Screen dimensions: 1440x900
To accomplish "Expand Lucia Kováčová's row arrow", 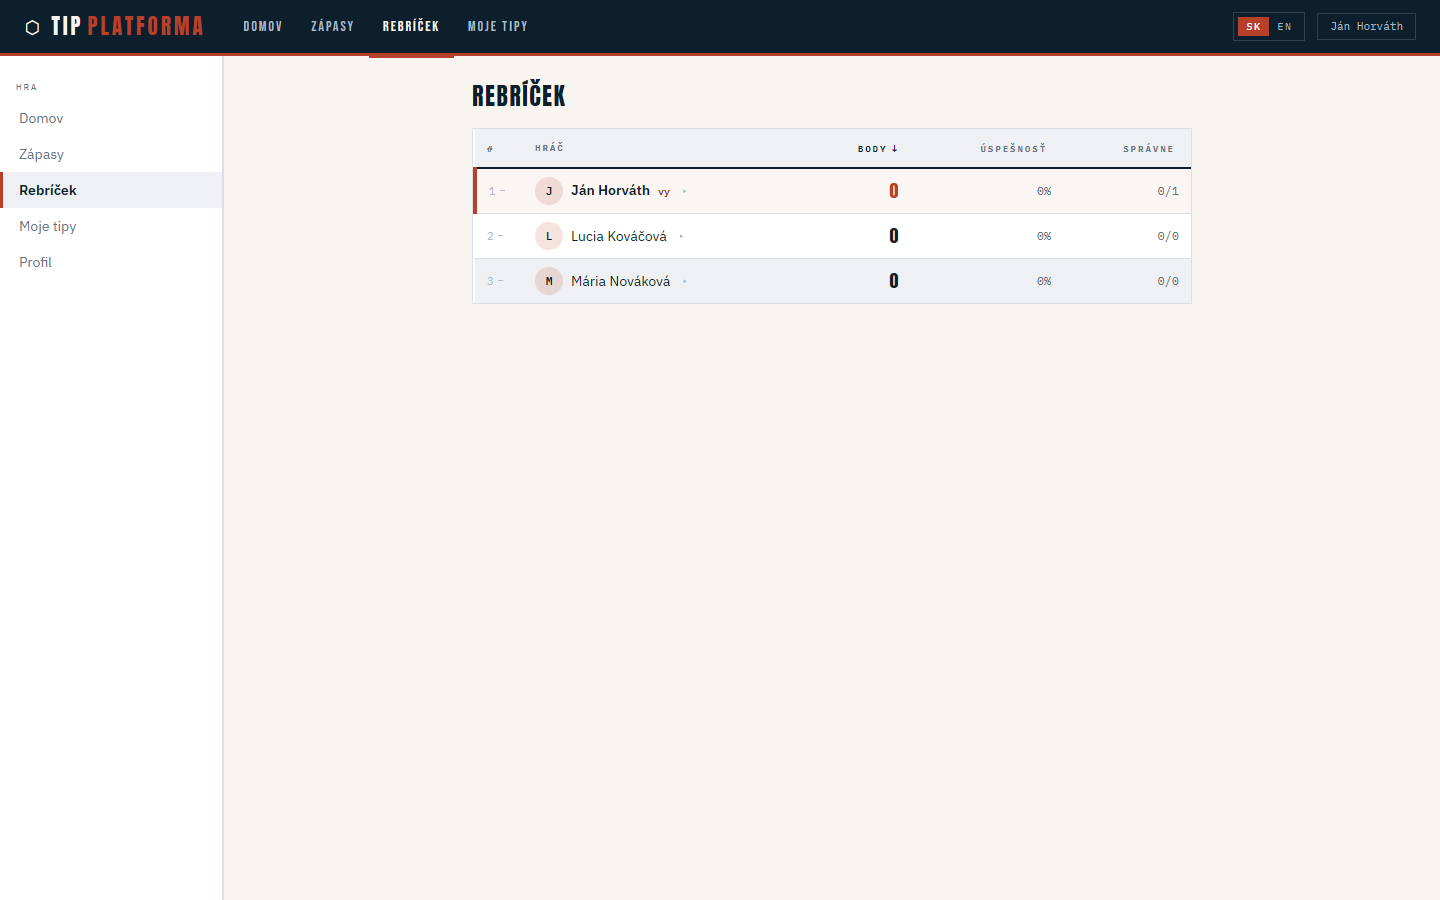I will pyautogui.click(x=681, y=236).
